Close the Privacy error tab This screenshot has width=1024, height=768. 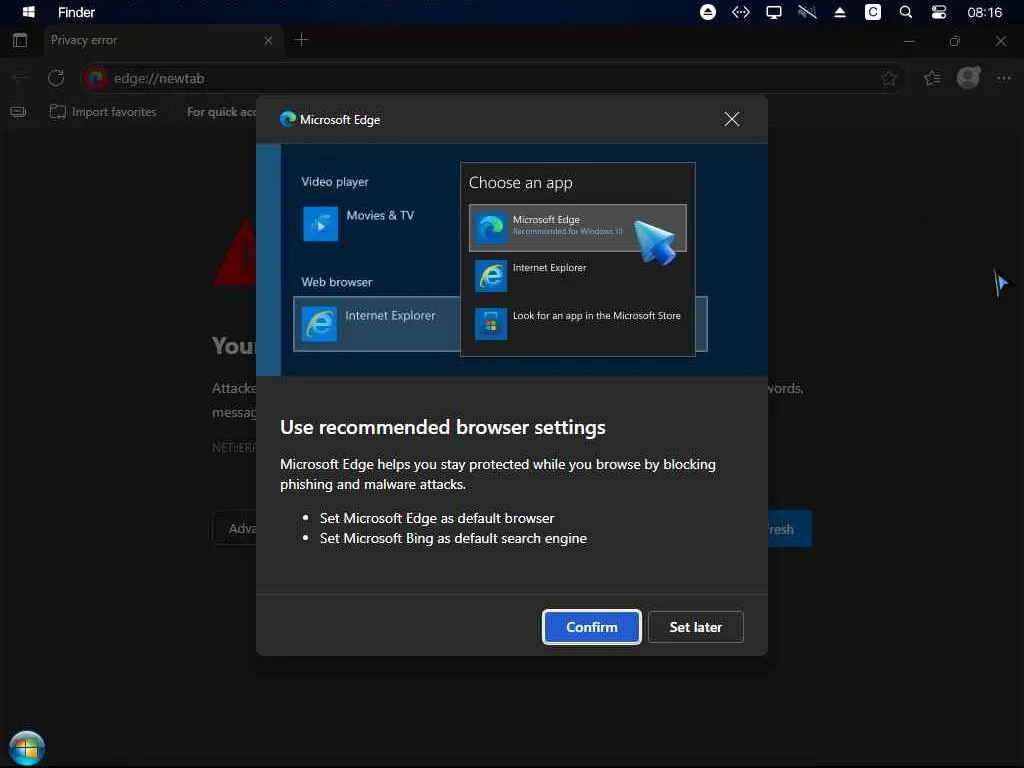pos(268,40)
